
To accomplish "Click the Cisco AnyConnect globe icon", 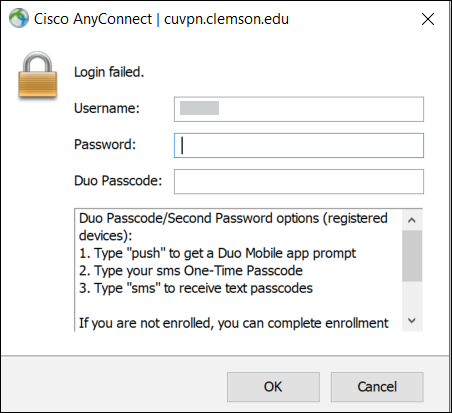I will [x=19, y=18].
